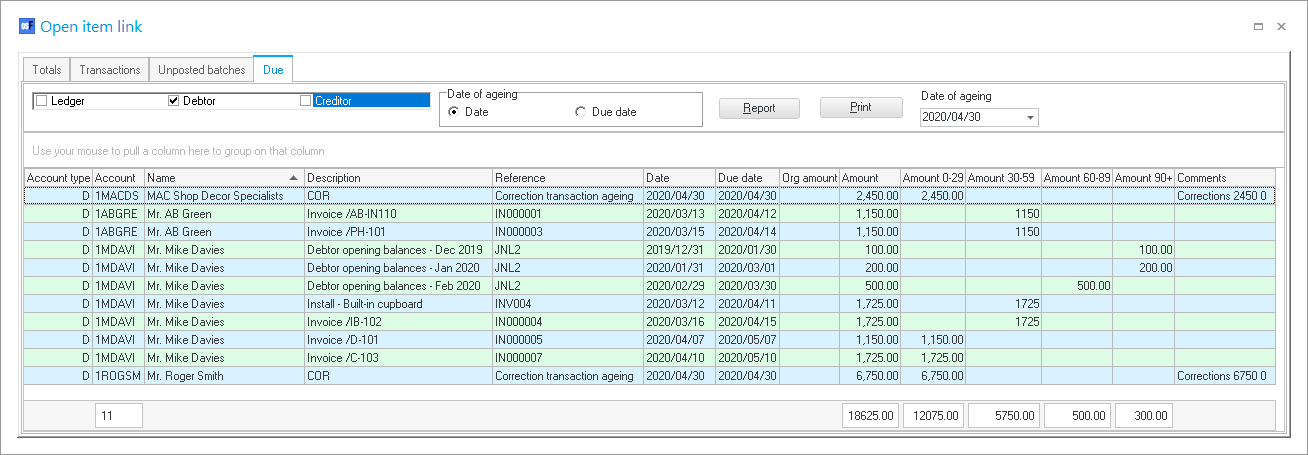Tick the Creditor checkbox
This screenshot has width=1308, height=455.
(306, 101)
